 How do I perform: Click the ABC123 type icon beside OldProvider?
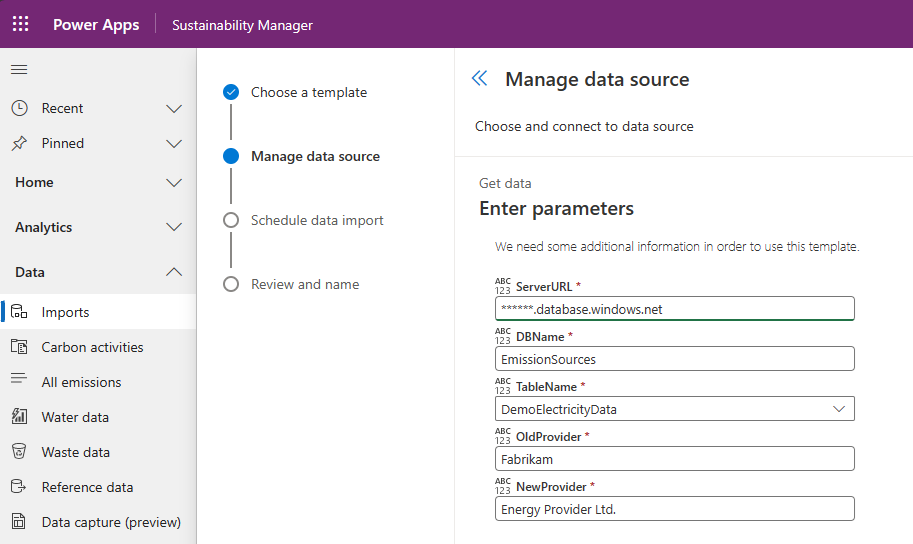pyautogui.click(x=502, y=436)
